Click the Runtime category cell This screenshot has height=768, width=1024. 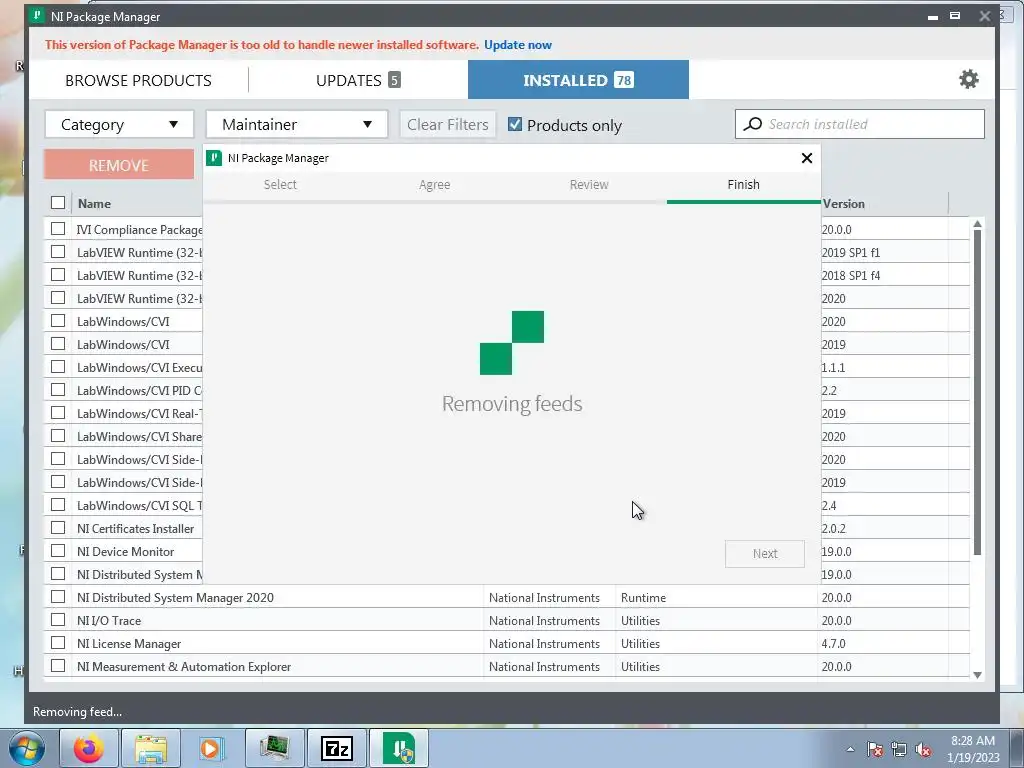pos(643,598)
